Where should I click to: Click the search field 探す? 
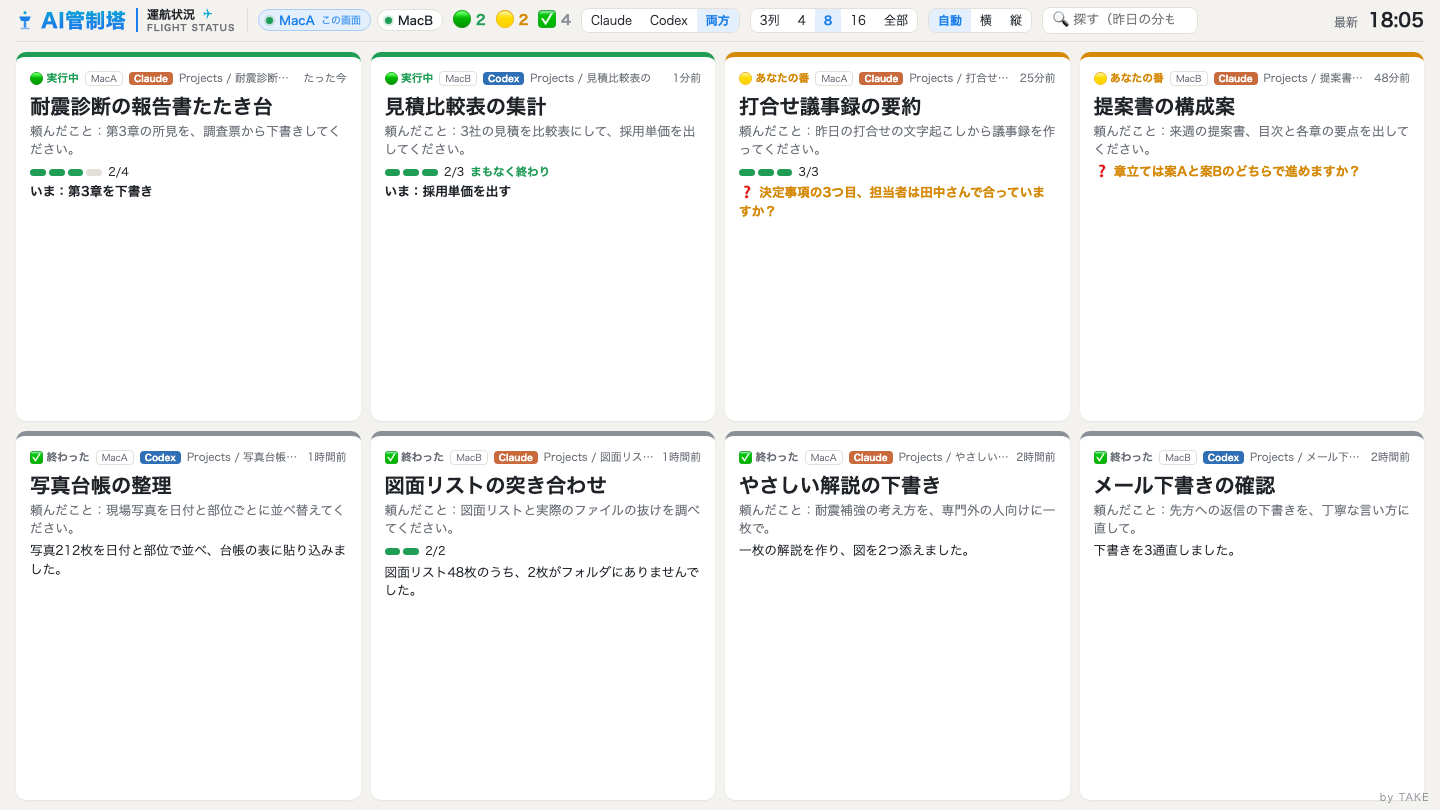1120,20
